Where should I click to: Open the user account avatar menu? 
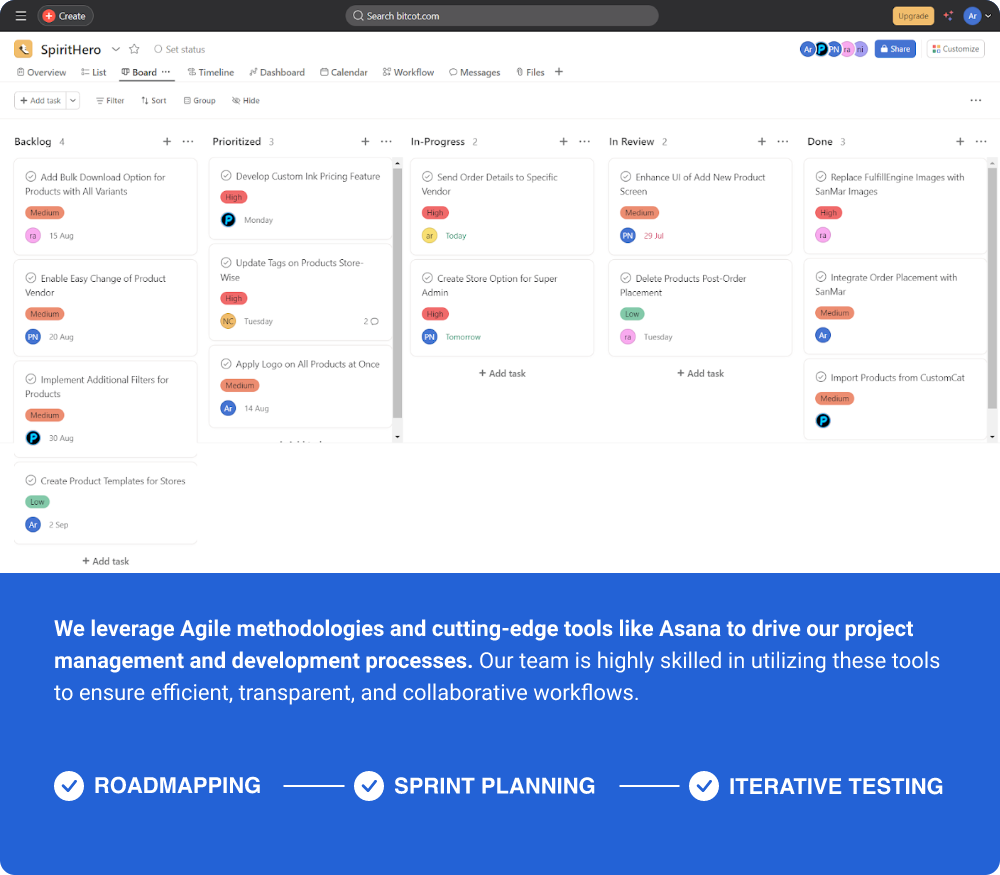972,16
